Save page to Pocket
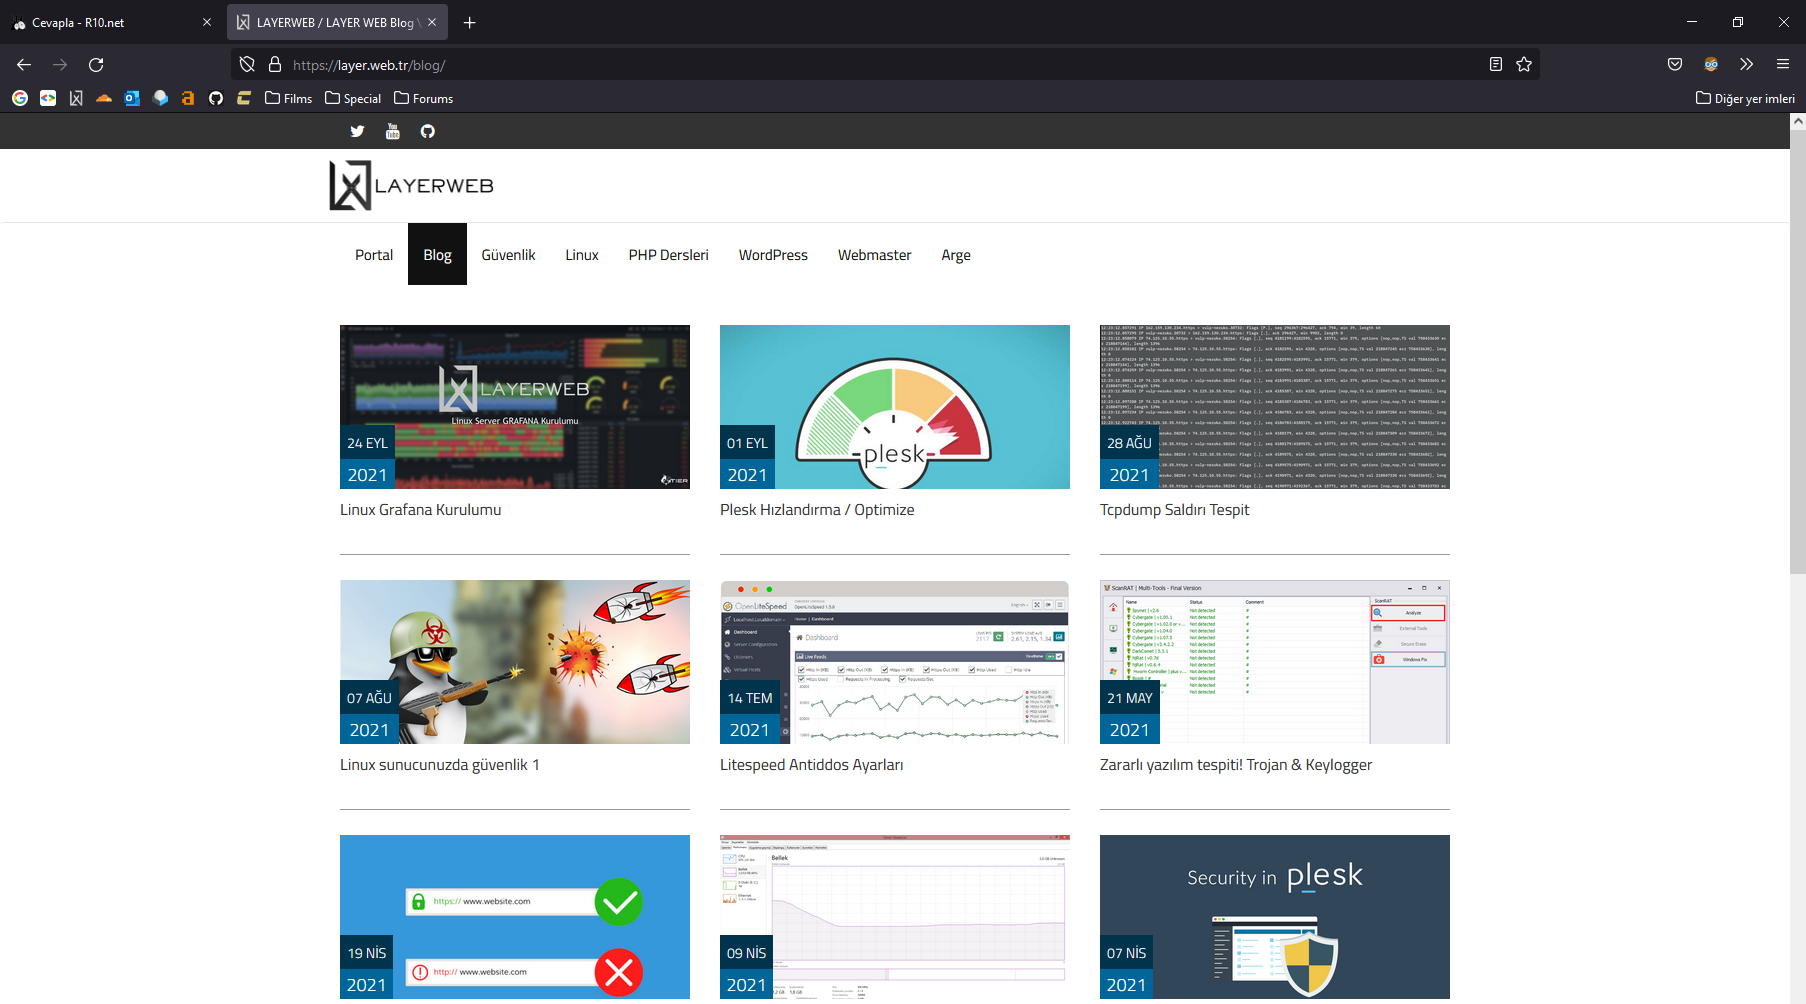This screenshot has height=1004, width=1806. pyautogui.click(x=1675, y=65)
